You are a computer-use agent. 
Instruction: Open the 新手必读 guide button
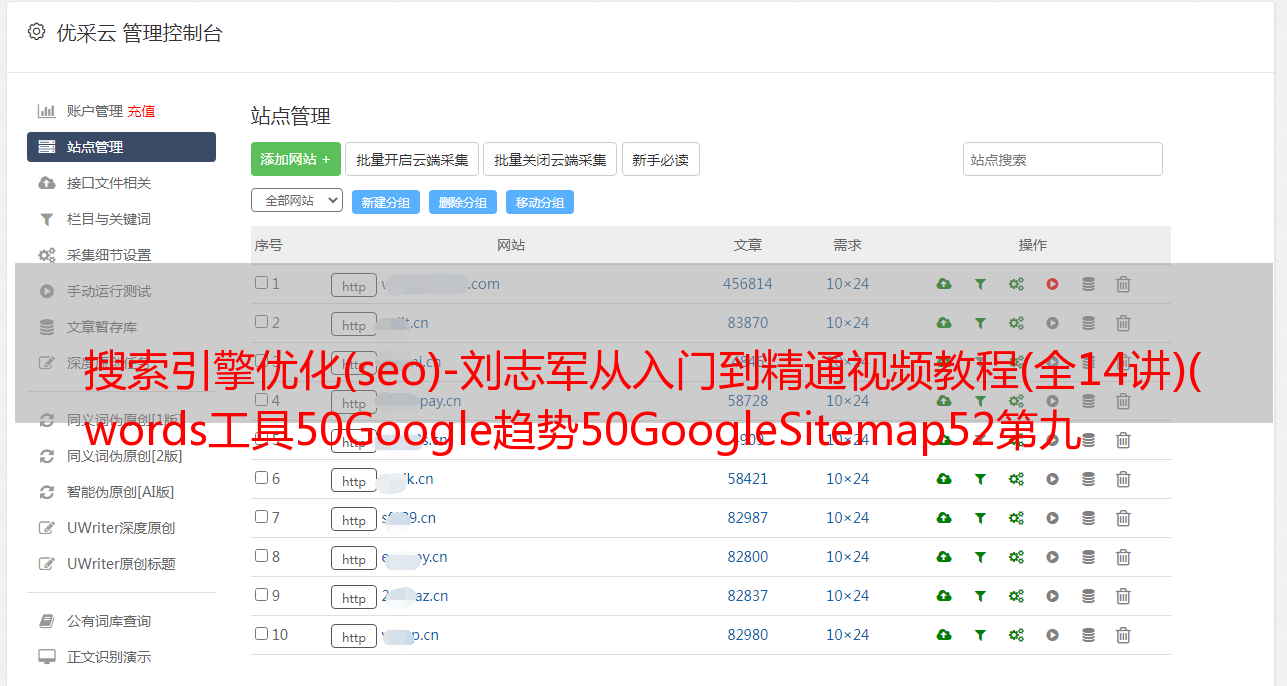(661, 159)
